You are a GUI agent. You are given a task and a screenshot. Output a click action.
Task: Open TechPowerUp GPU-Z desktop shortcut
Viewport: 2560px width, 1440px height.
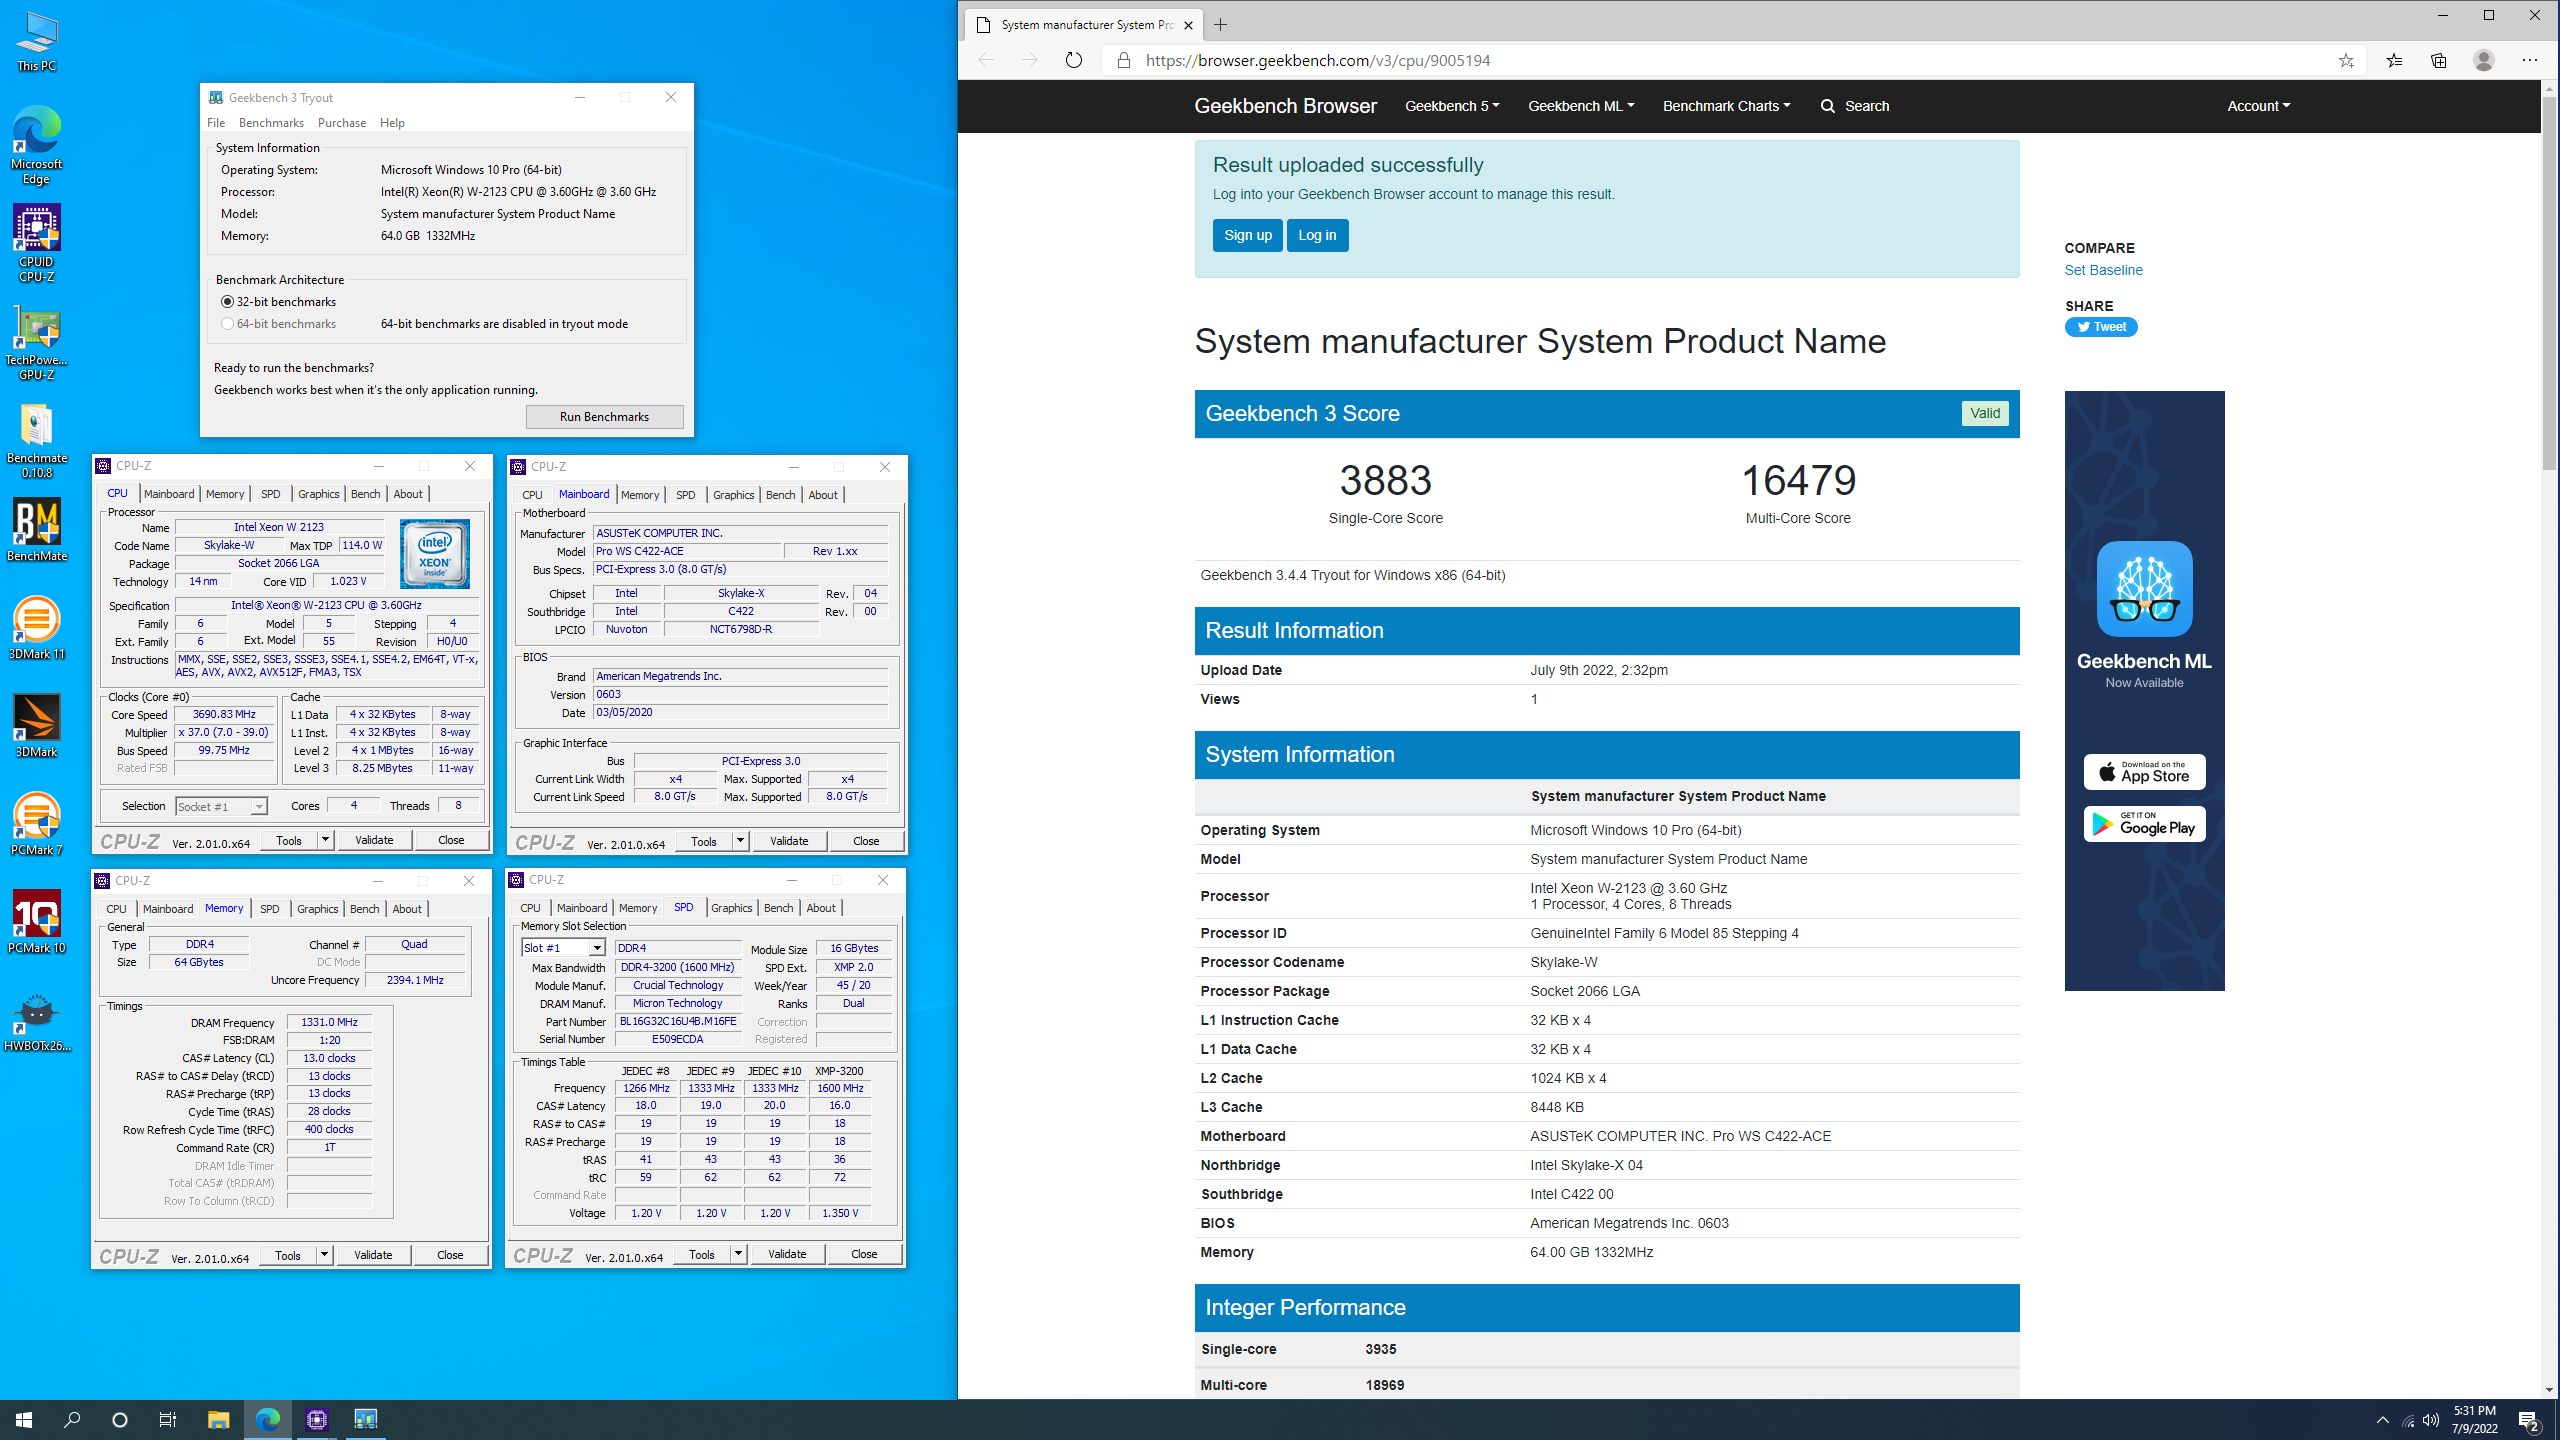36,342
